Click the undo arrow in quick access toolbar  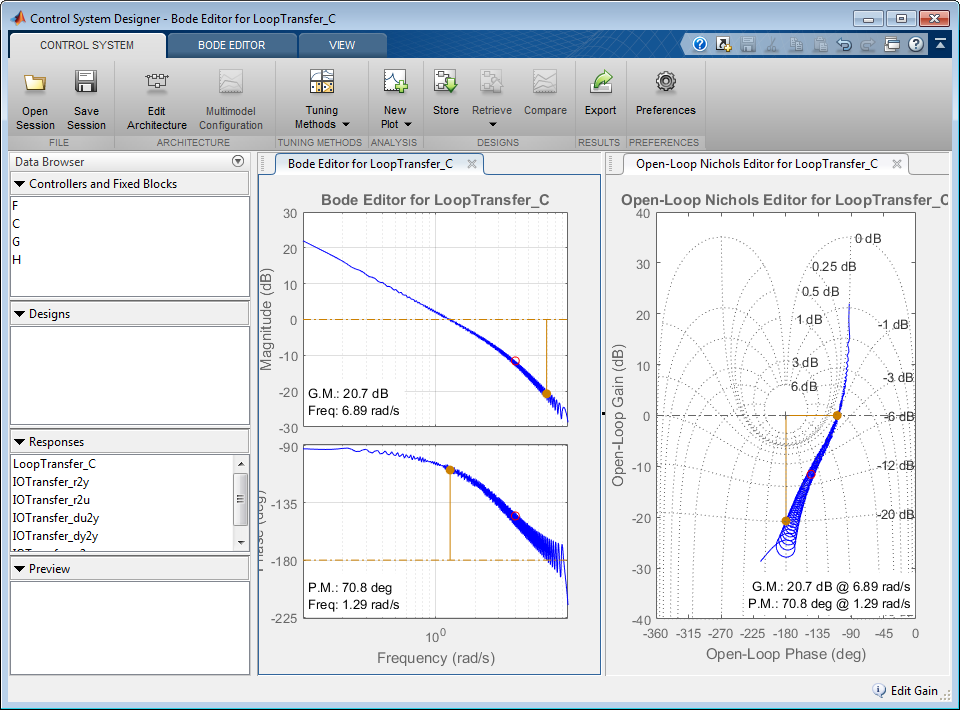click(844, 45)
